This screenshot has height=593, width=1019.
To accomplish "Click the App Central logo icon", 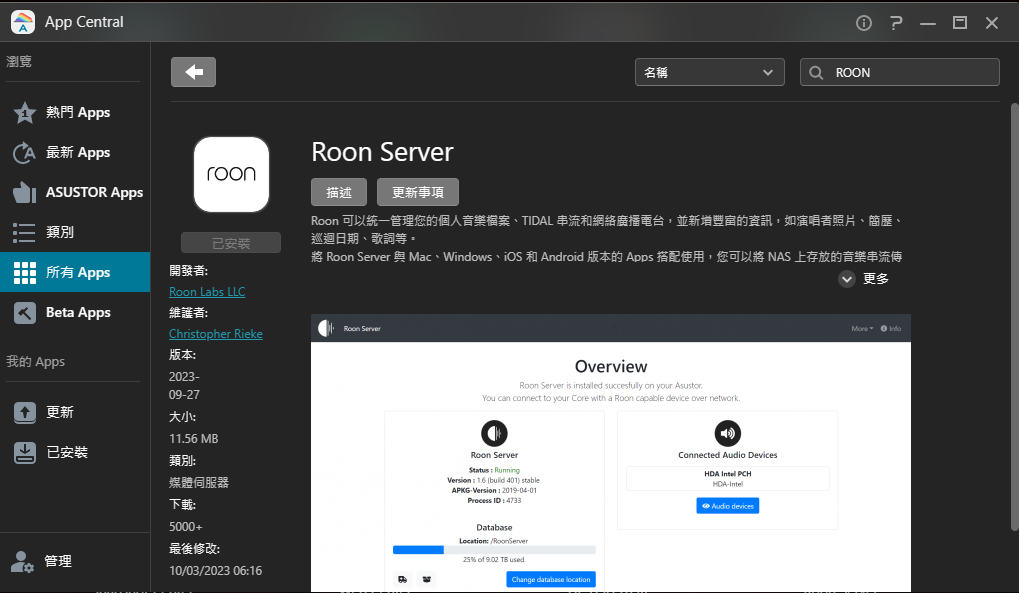I will 23,22.
